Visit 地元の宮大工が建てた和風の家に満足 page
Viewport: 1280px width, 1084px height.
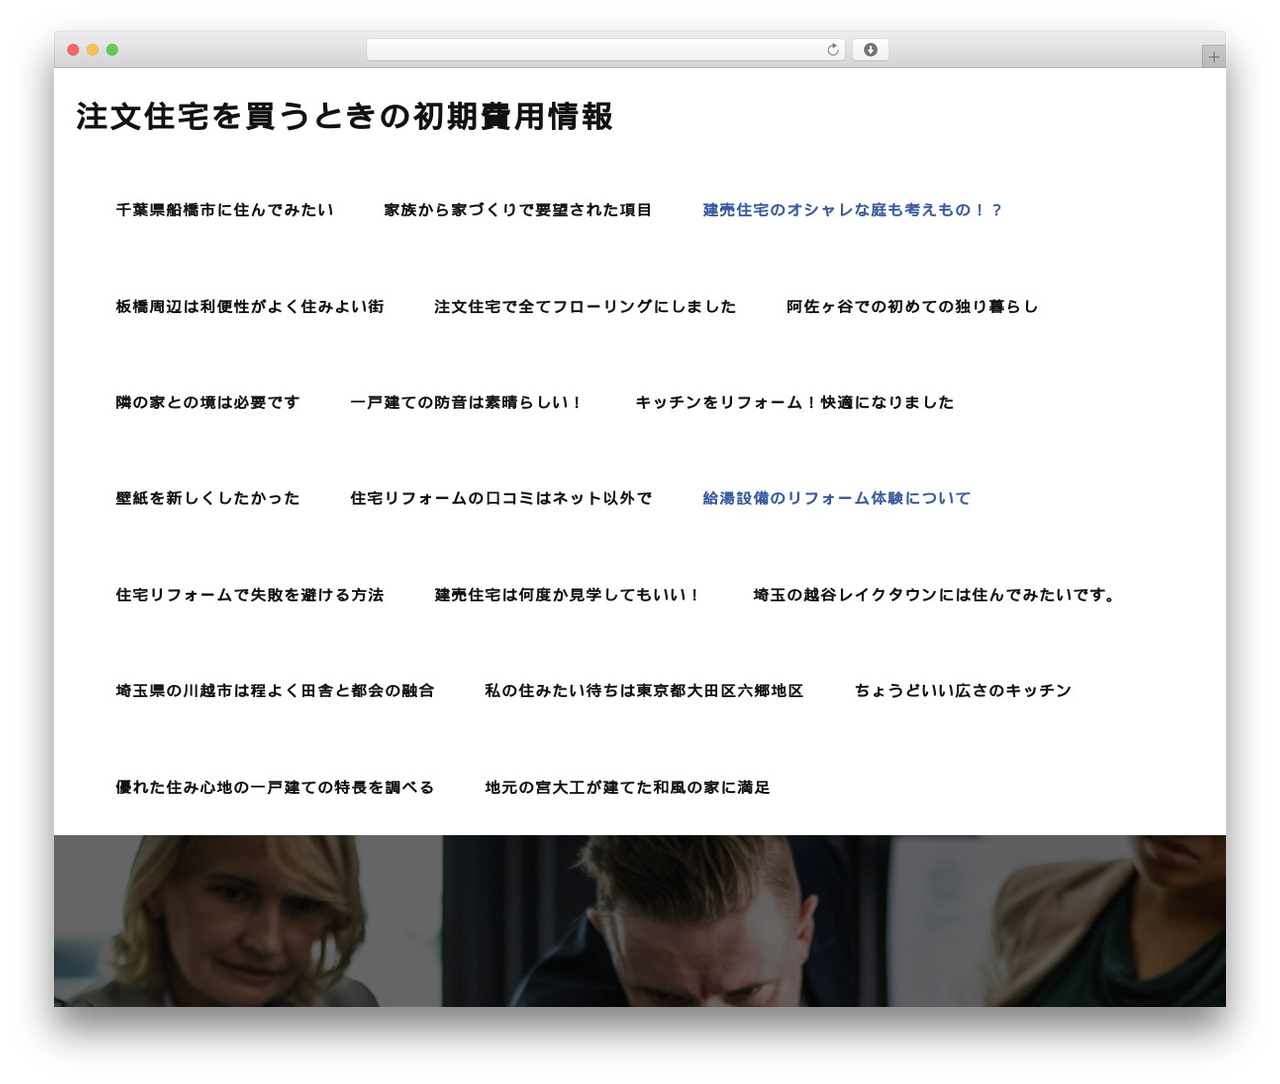pyautogui.click(x=628, y=787)
